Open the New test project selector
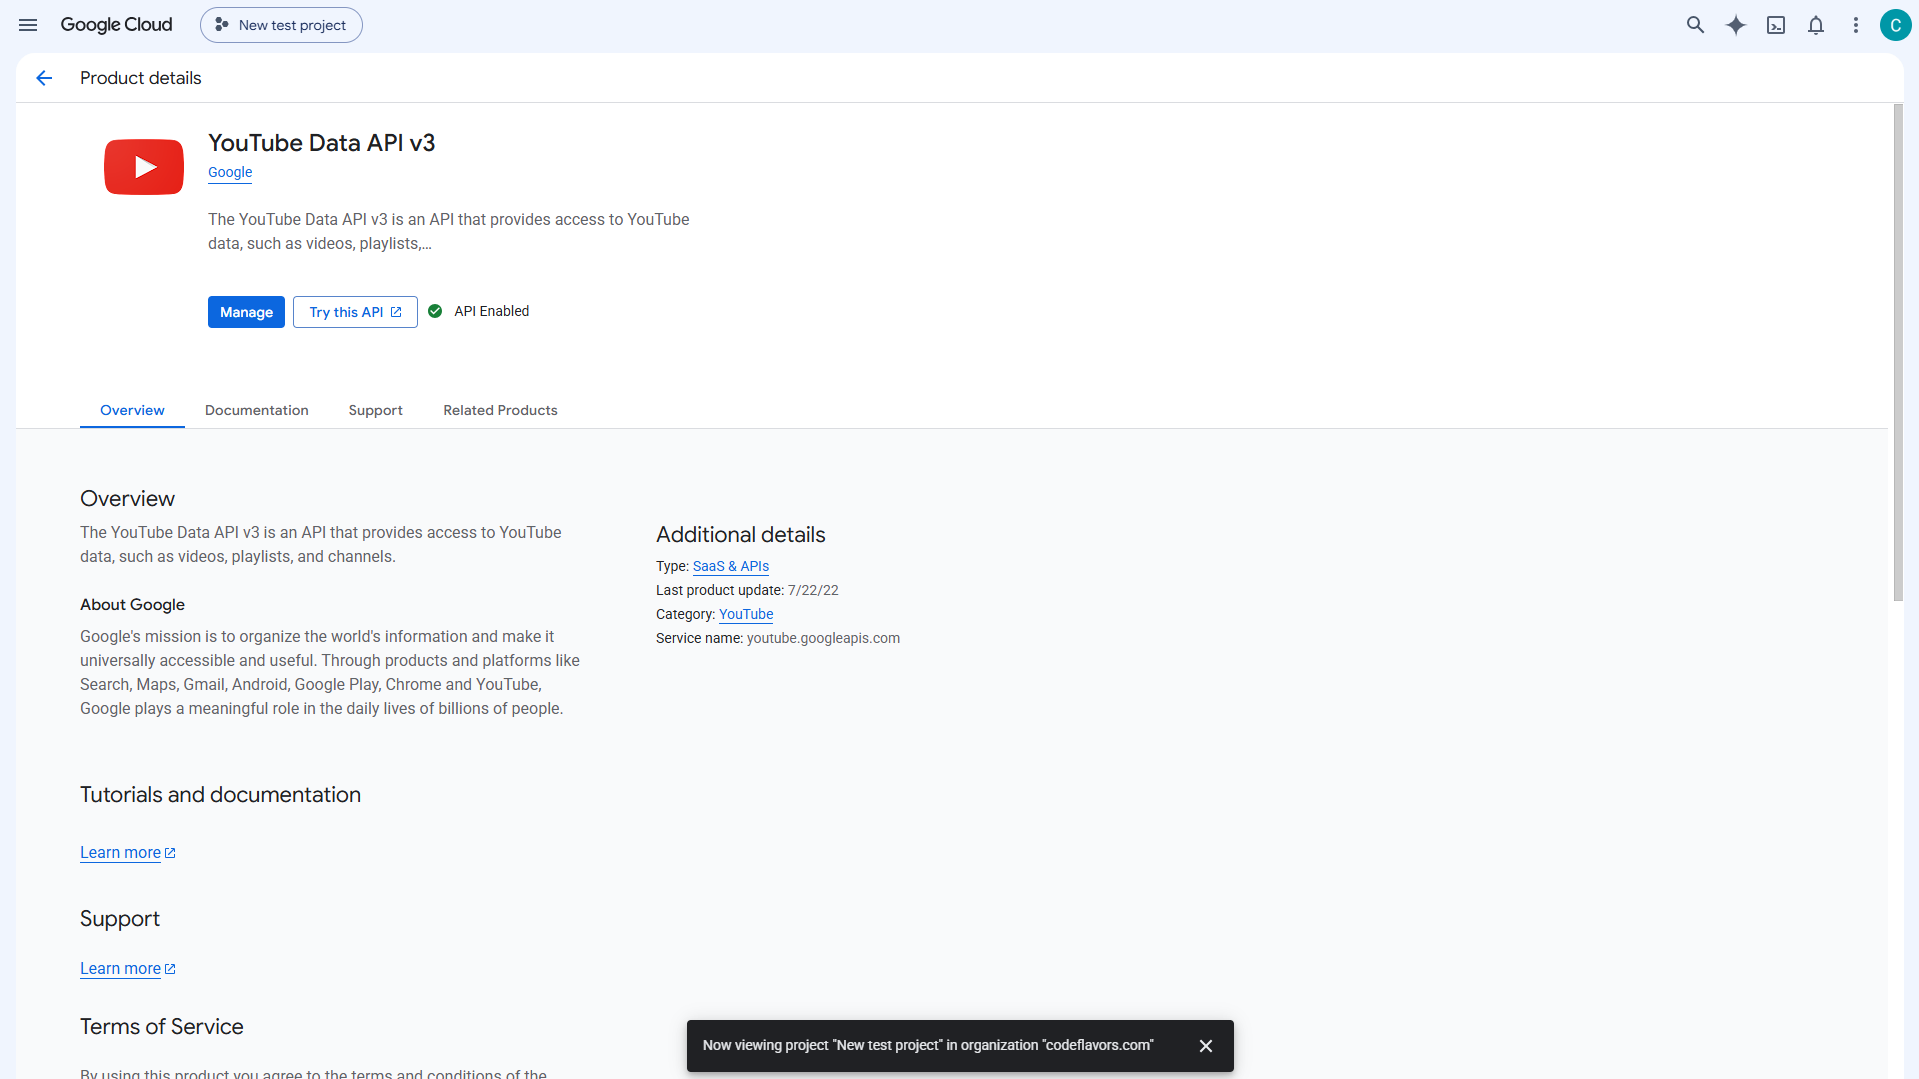1919x1079 pixels. [281, 25]
